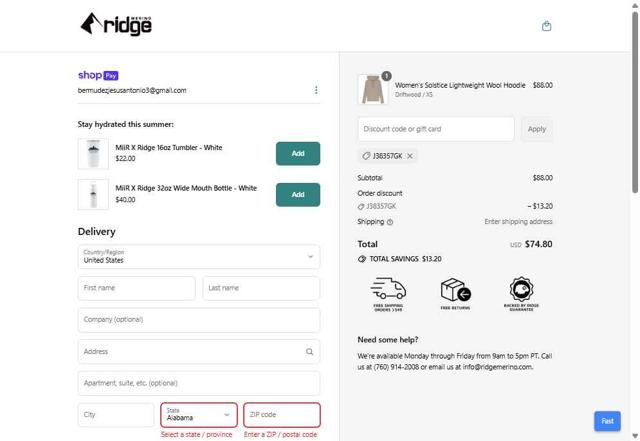
Task: Focus the City field
Action: 116,415
